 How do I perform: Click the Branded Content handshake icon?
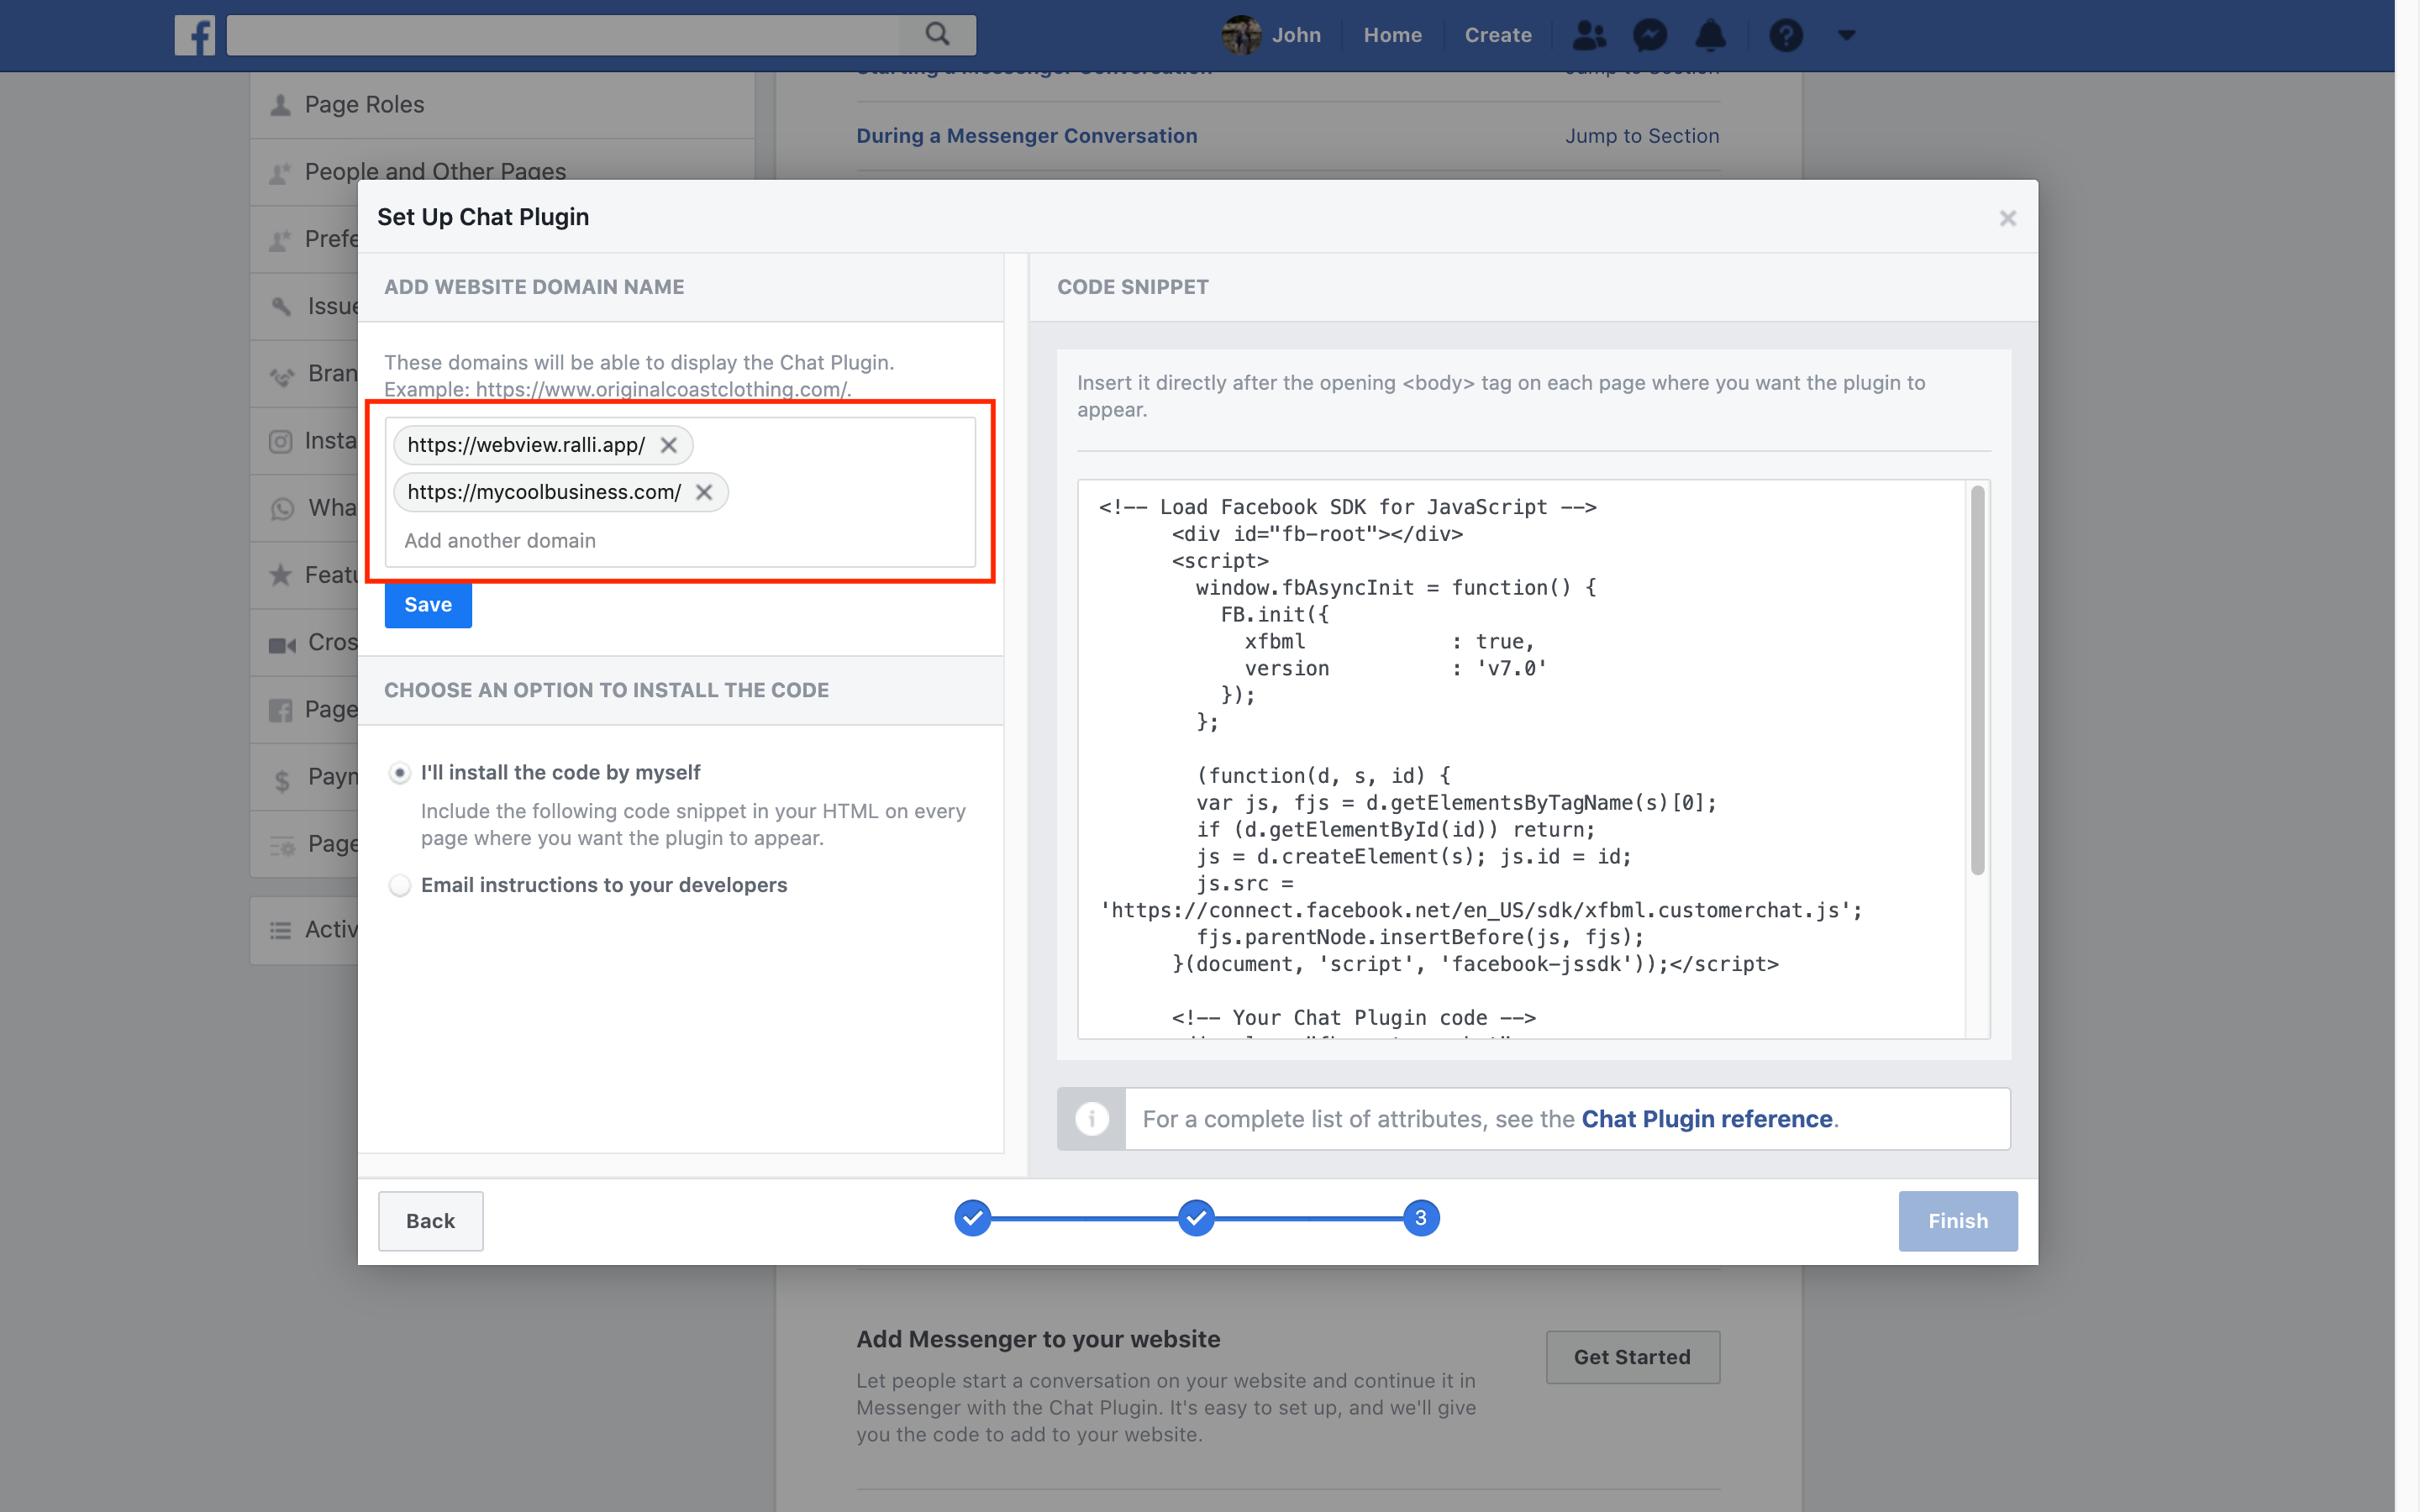click(282, 376)
